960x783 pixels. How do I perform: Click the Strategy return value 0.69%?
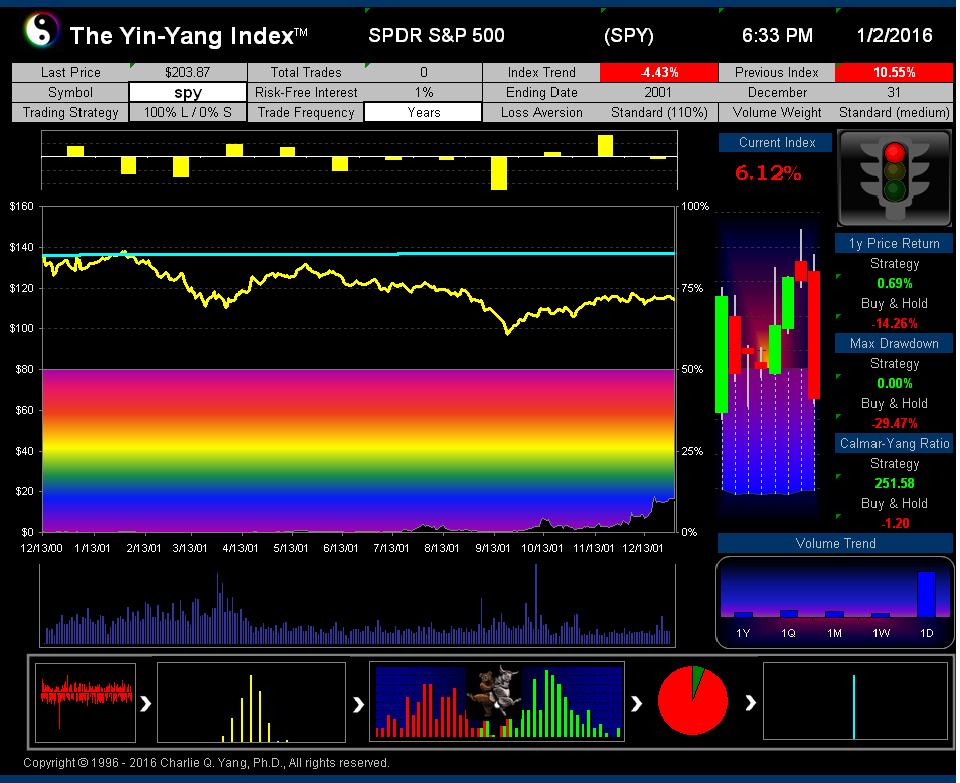tap(894, 283)
